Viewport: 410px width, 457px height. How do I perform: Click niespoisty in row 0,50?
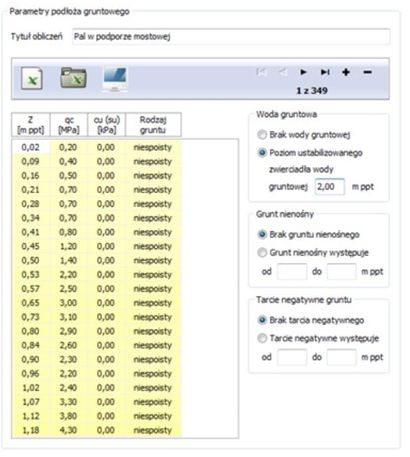coord(153,260)
